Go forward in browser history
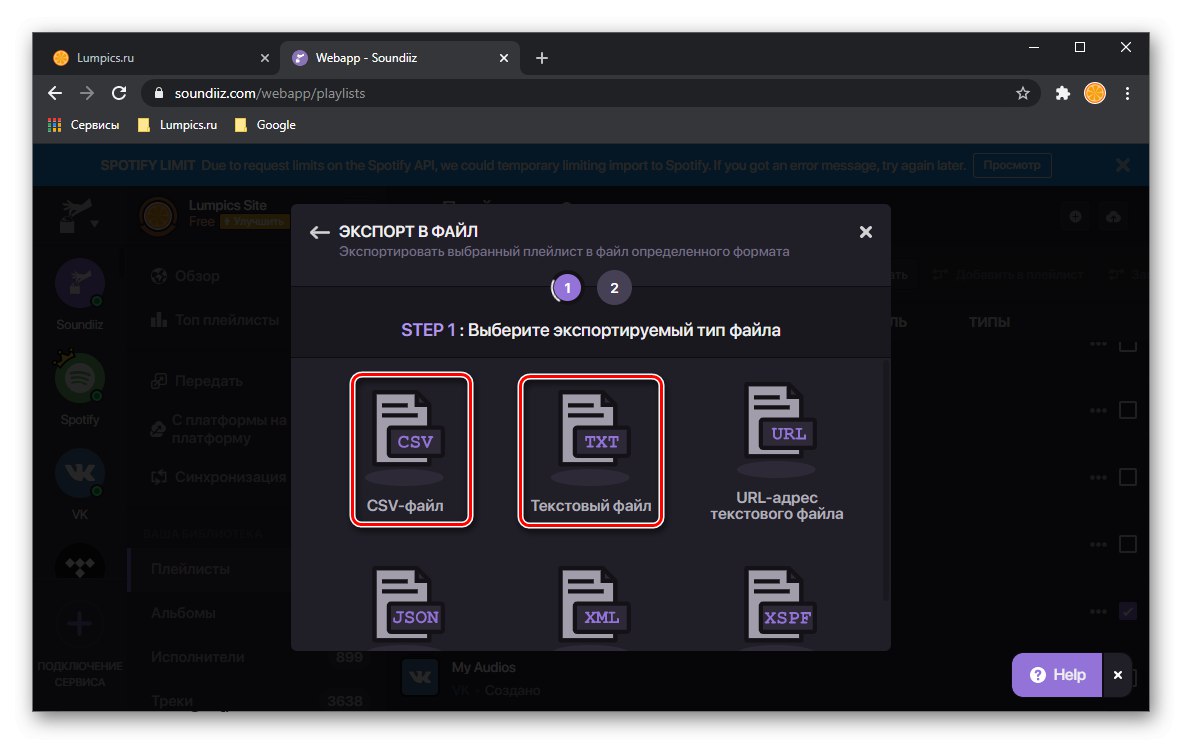Image resolution: width=1182 pixels, height=744 pixels. click(87, 93)
